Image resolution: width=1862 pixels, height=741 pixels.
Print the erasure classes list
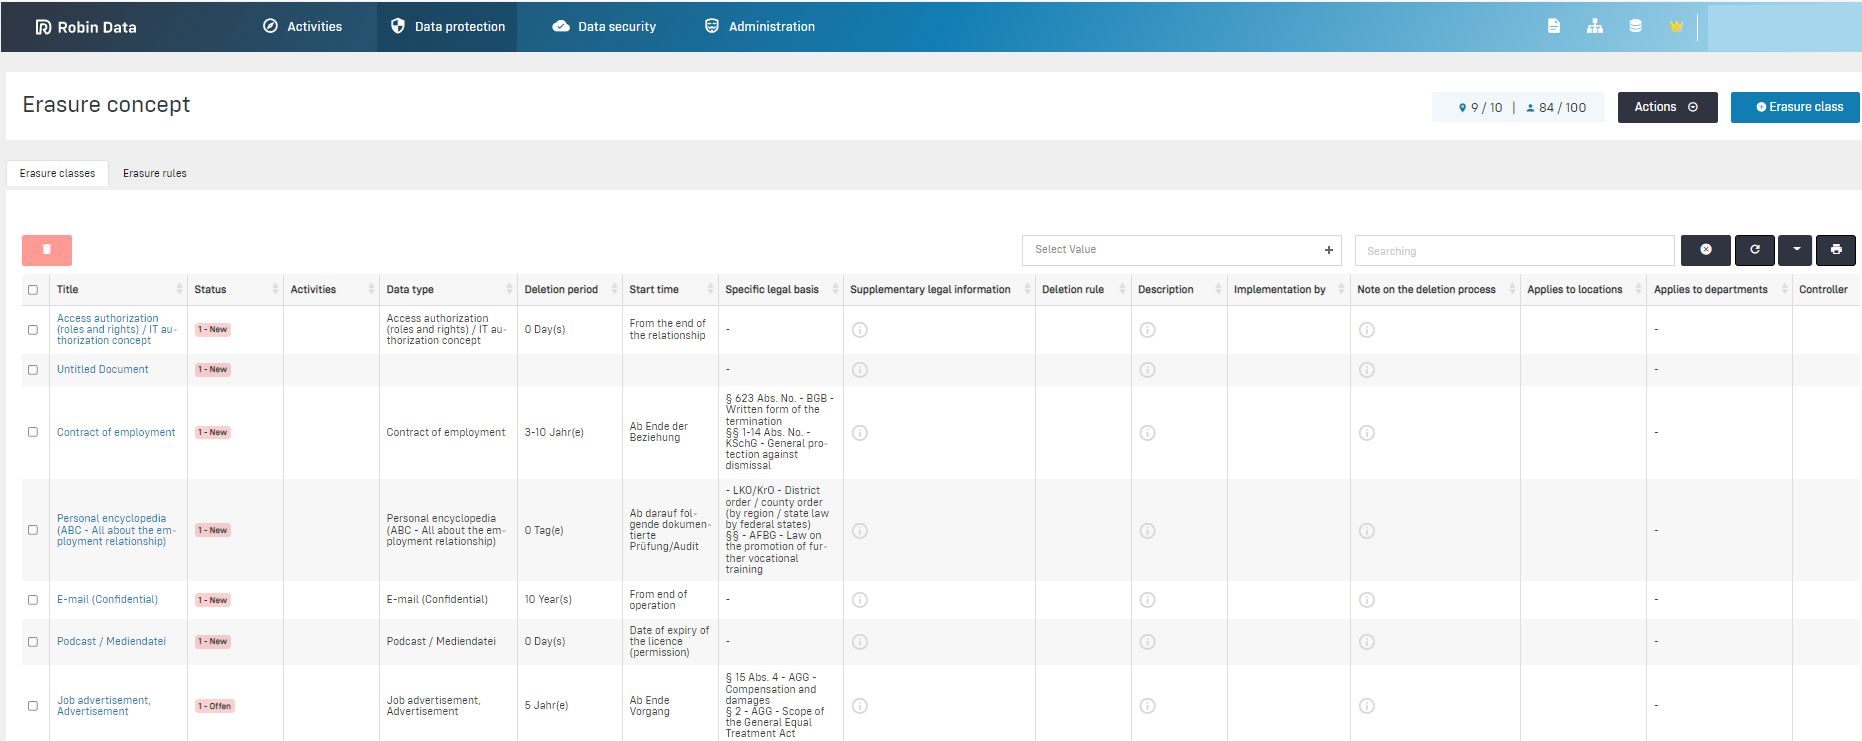click(1836, 250)
